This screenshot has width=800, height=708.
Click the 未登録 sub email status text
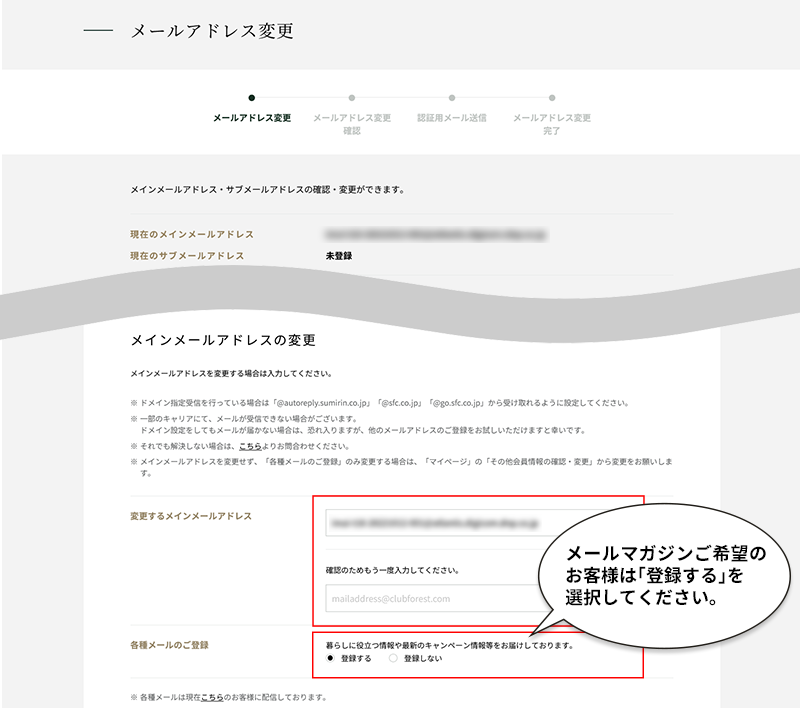pyautogui.click(x=339, y=256)
